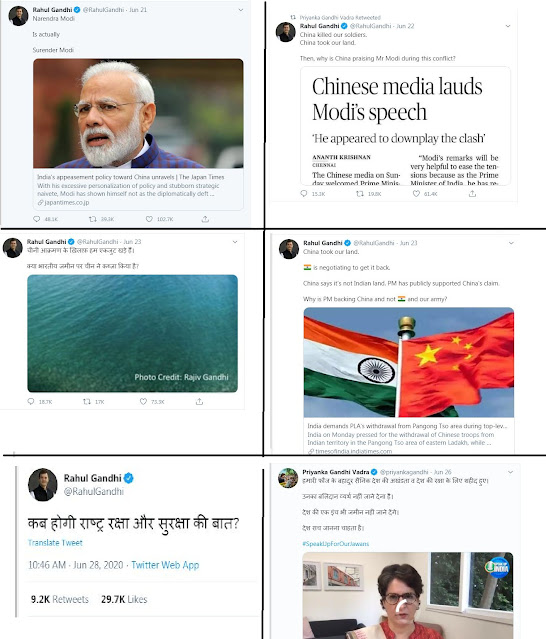Like the Surender Modi tweet
This screenshot has height=639, width=546.
[x=149, y=219]
